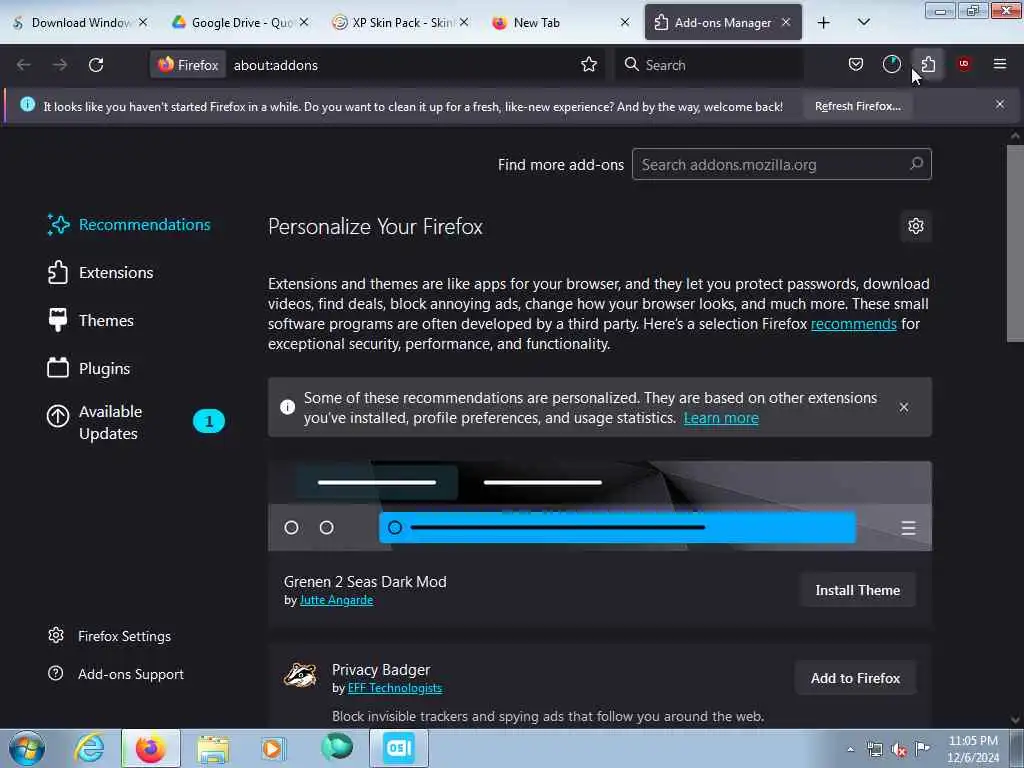
Task: Go back using the back arrow
Action: click(24, 65)
